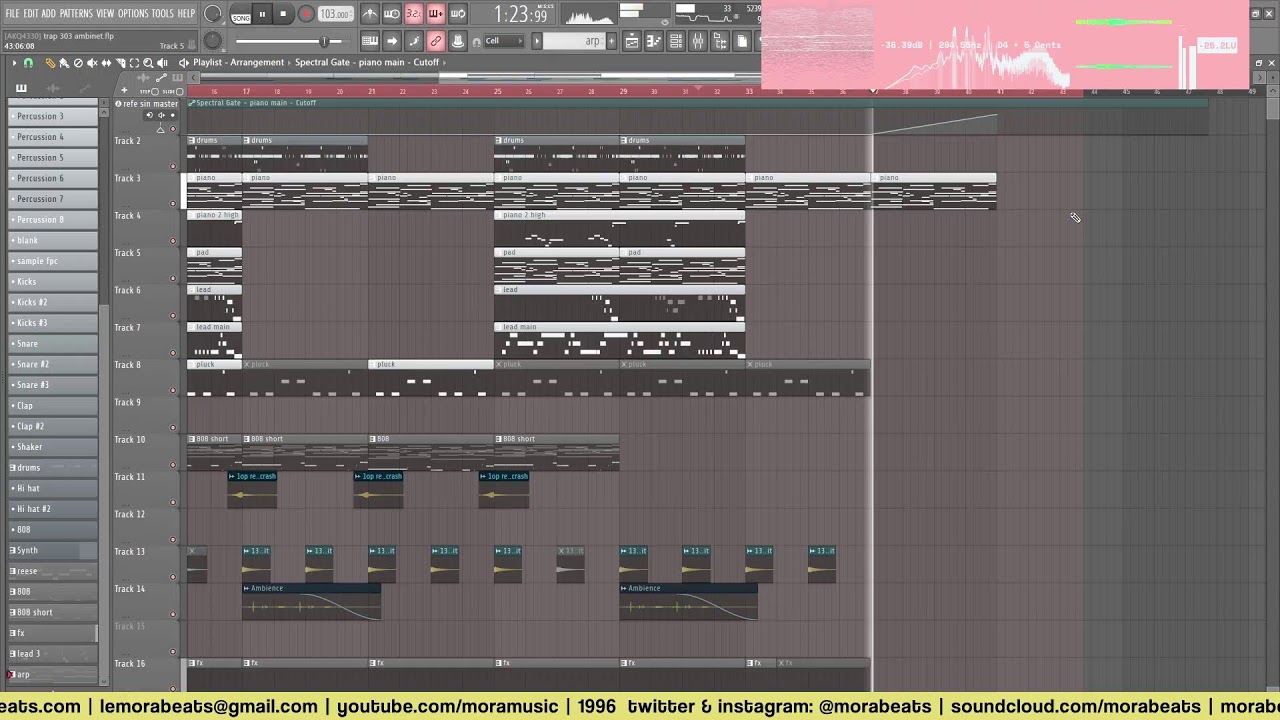Toggle the pink link multilink controllers icon
The height and width of the screenshot is (720, 1280).
pos(435,41)
